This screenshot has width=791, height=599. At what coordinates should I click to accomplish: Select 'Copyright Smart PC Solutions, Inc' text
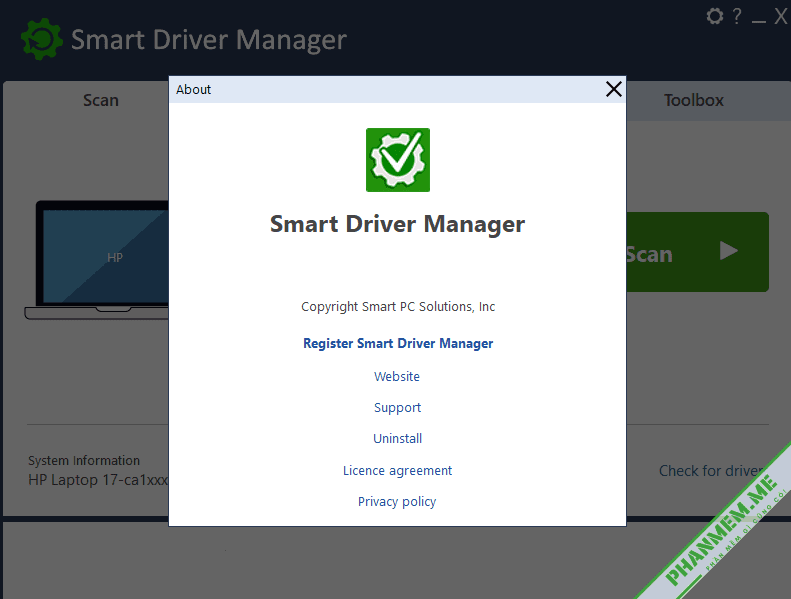point(398,307)
